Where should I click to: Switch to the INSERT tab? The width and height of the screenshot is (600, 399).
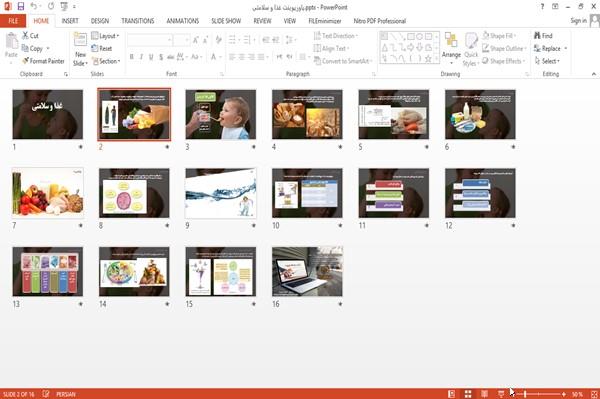click(70, 21)
